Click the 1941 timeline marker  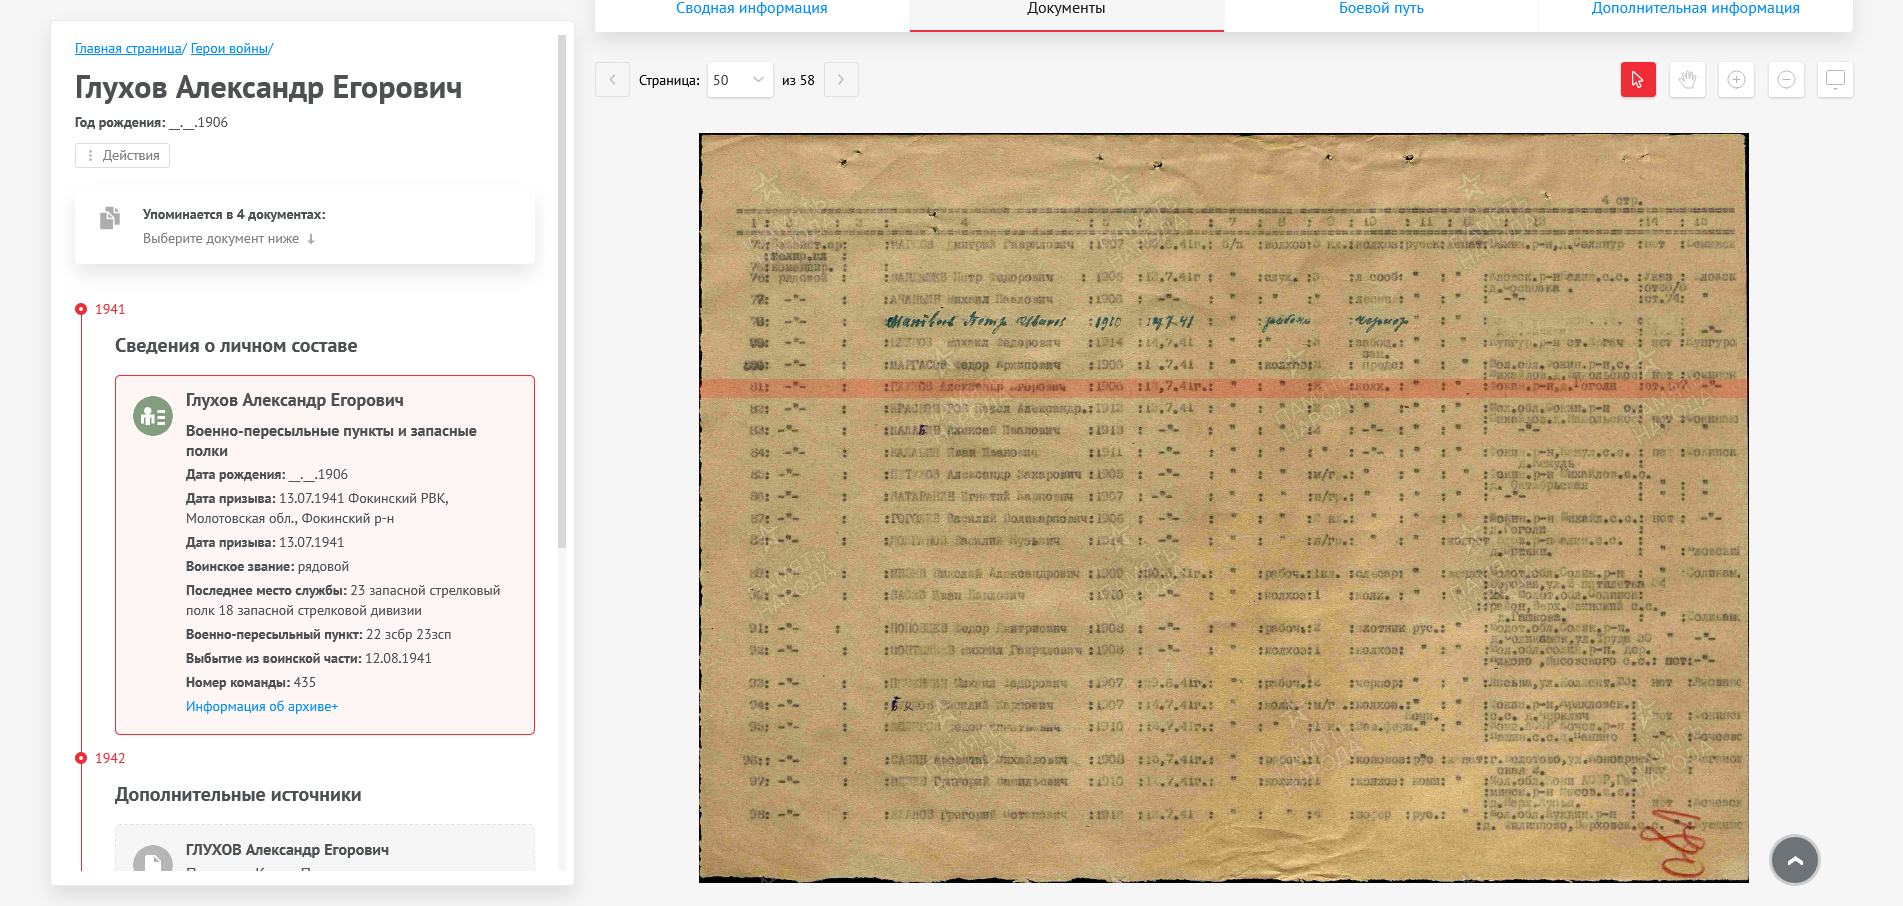coord(81,309)
